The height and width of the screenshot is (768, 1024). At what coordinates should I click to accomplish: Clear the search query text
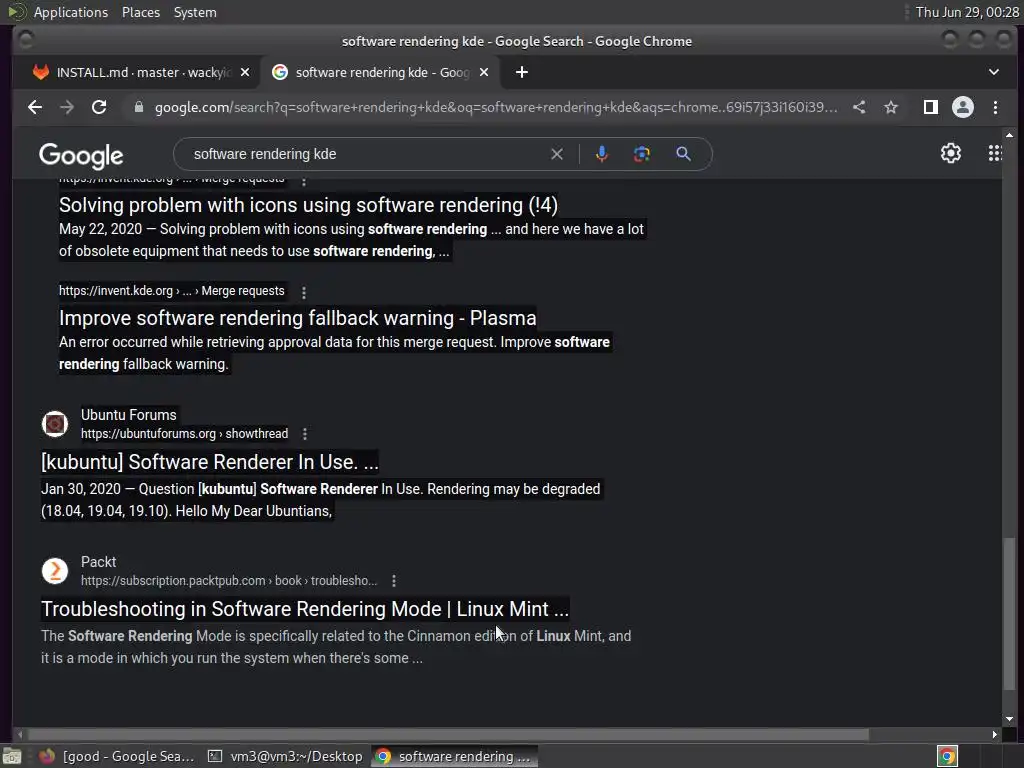click(x=556, y=154)
